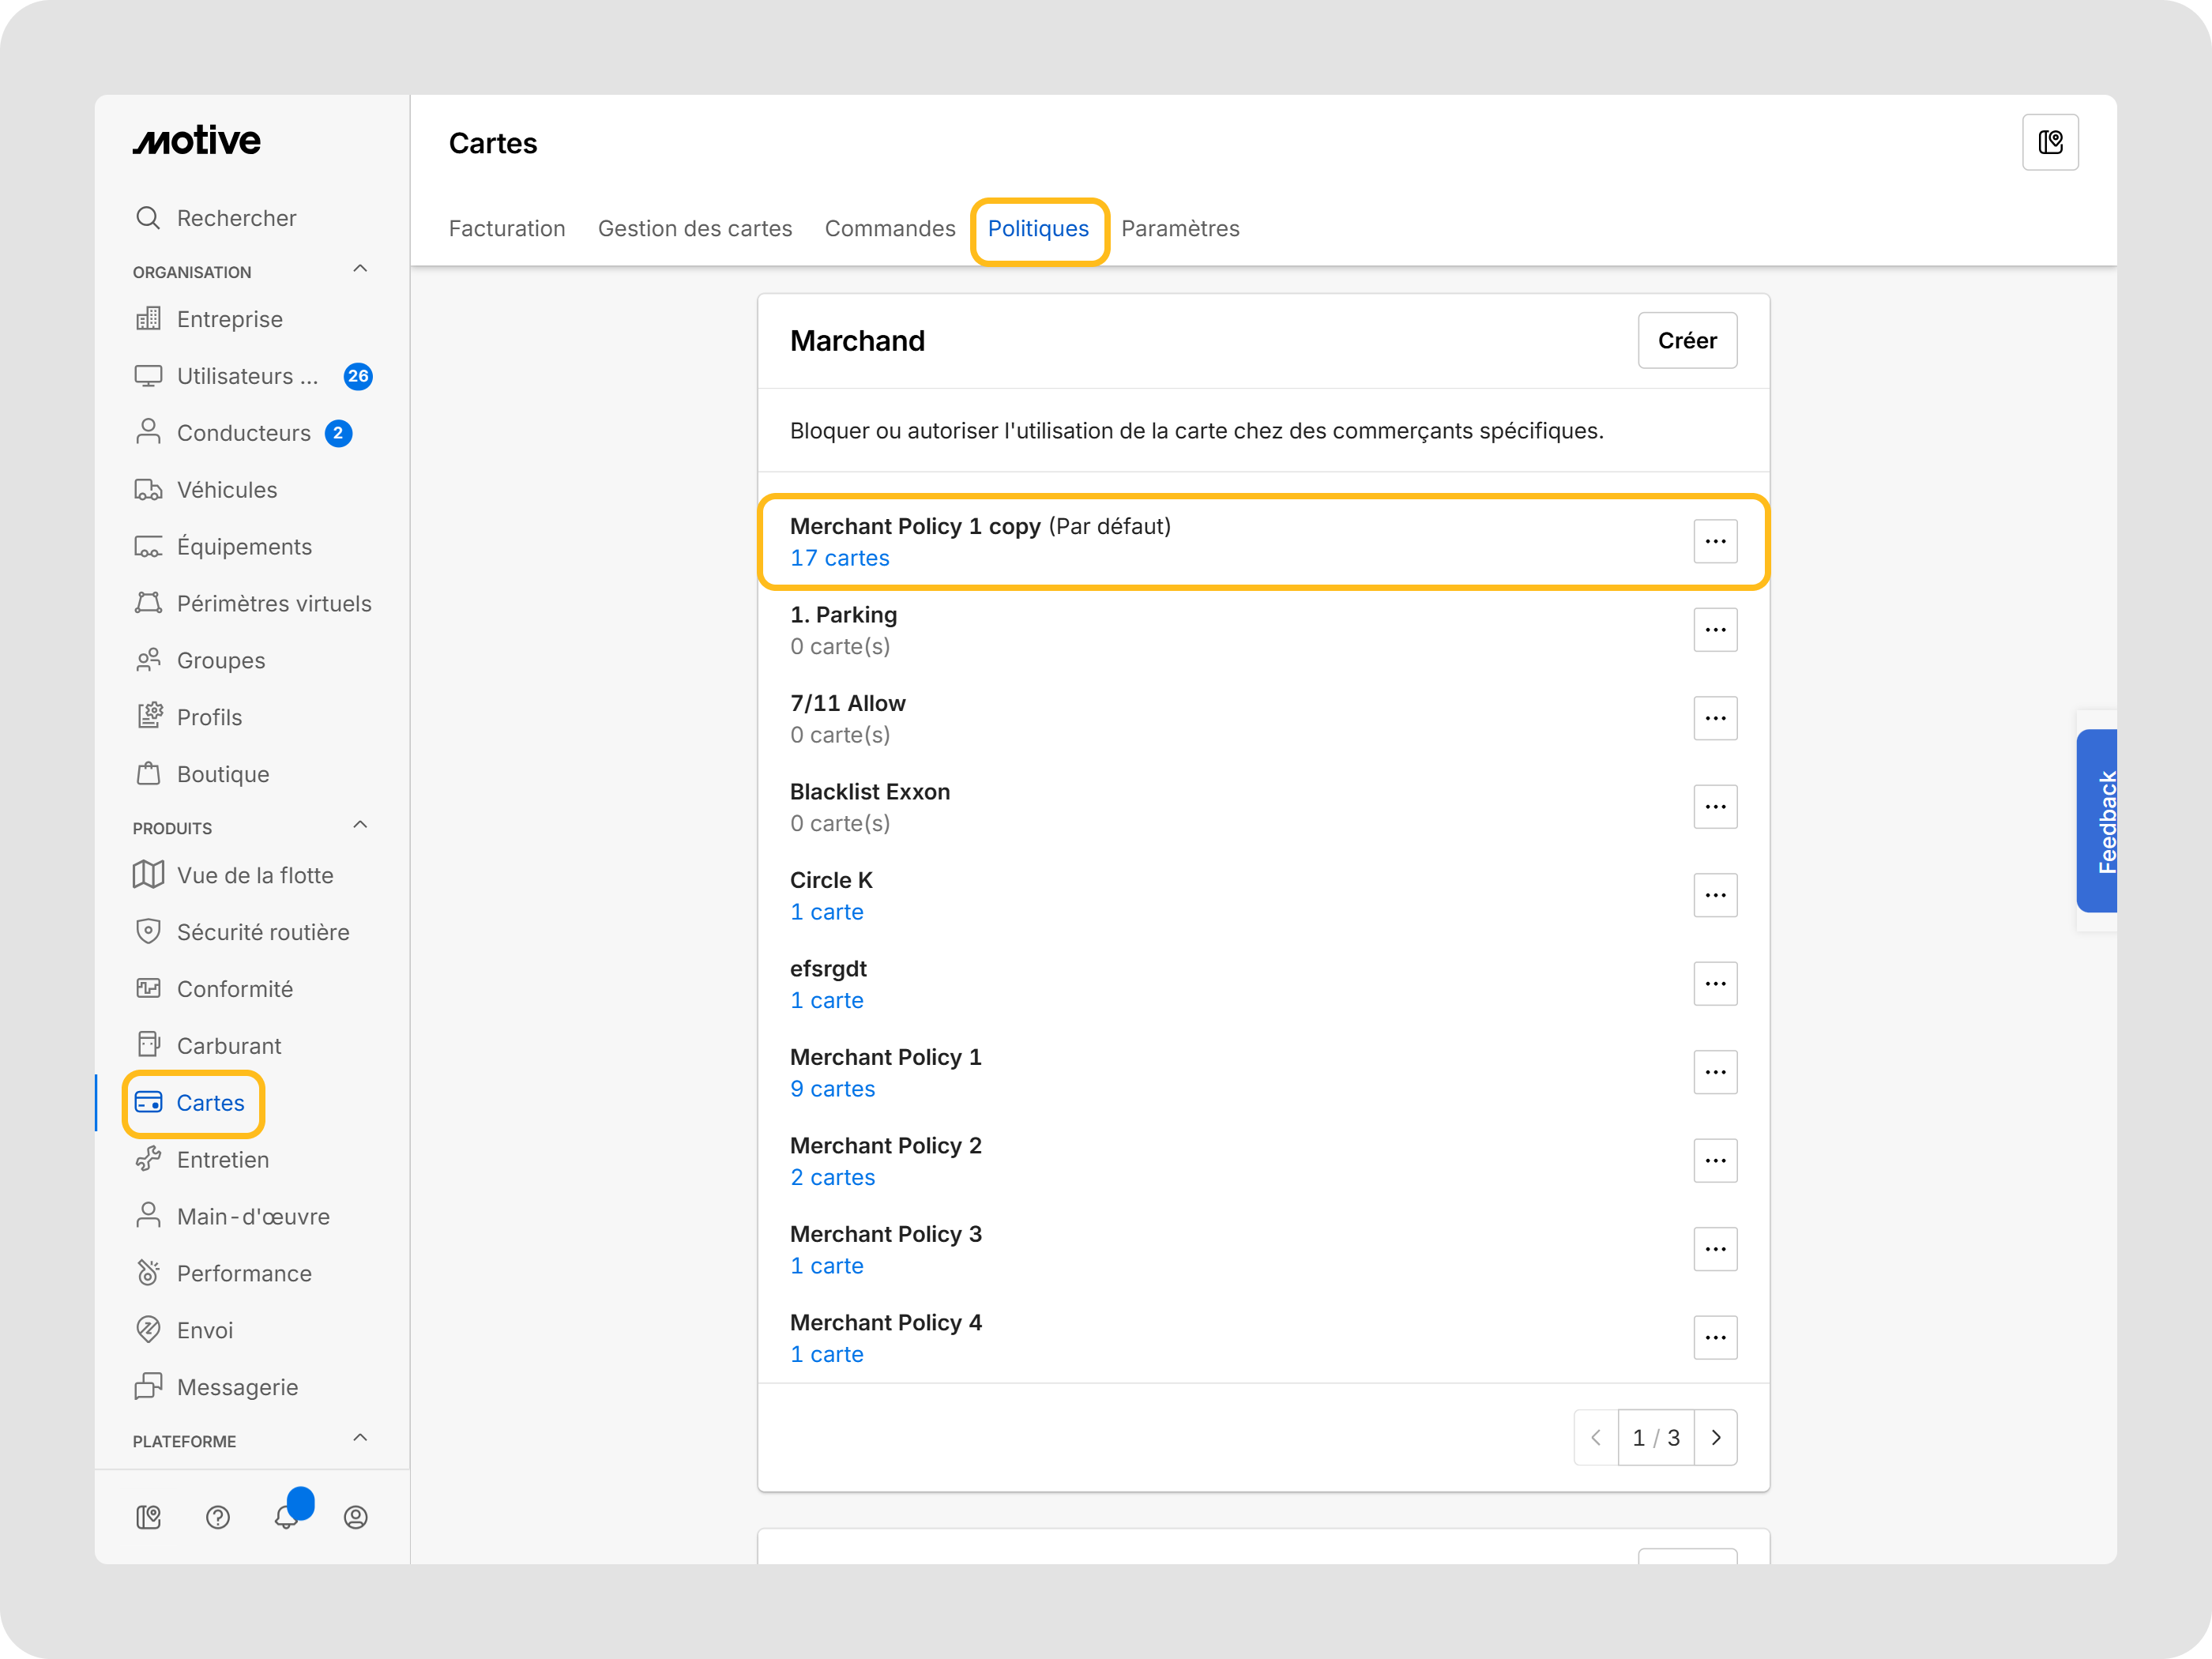Viewport: 2212px width, 1659px height.
Task: Open options menu for Merchant Policy 4
Action: coord(1715,1337)
